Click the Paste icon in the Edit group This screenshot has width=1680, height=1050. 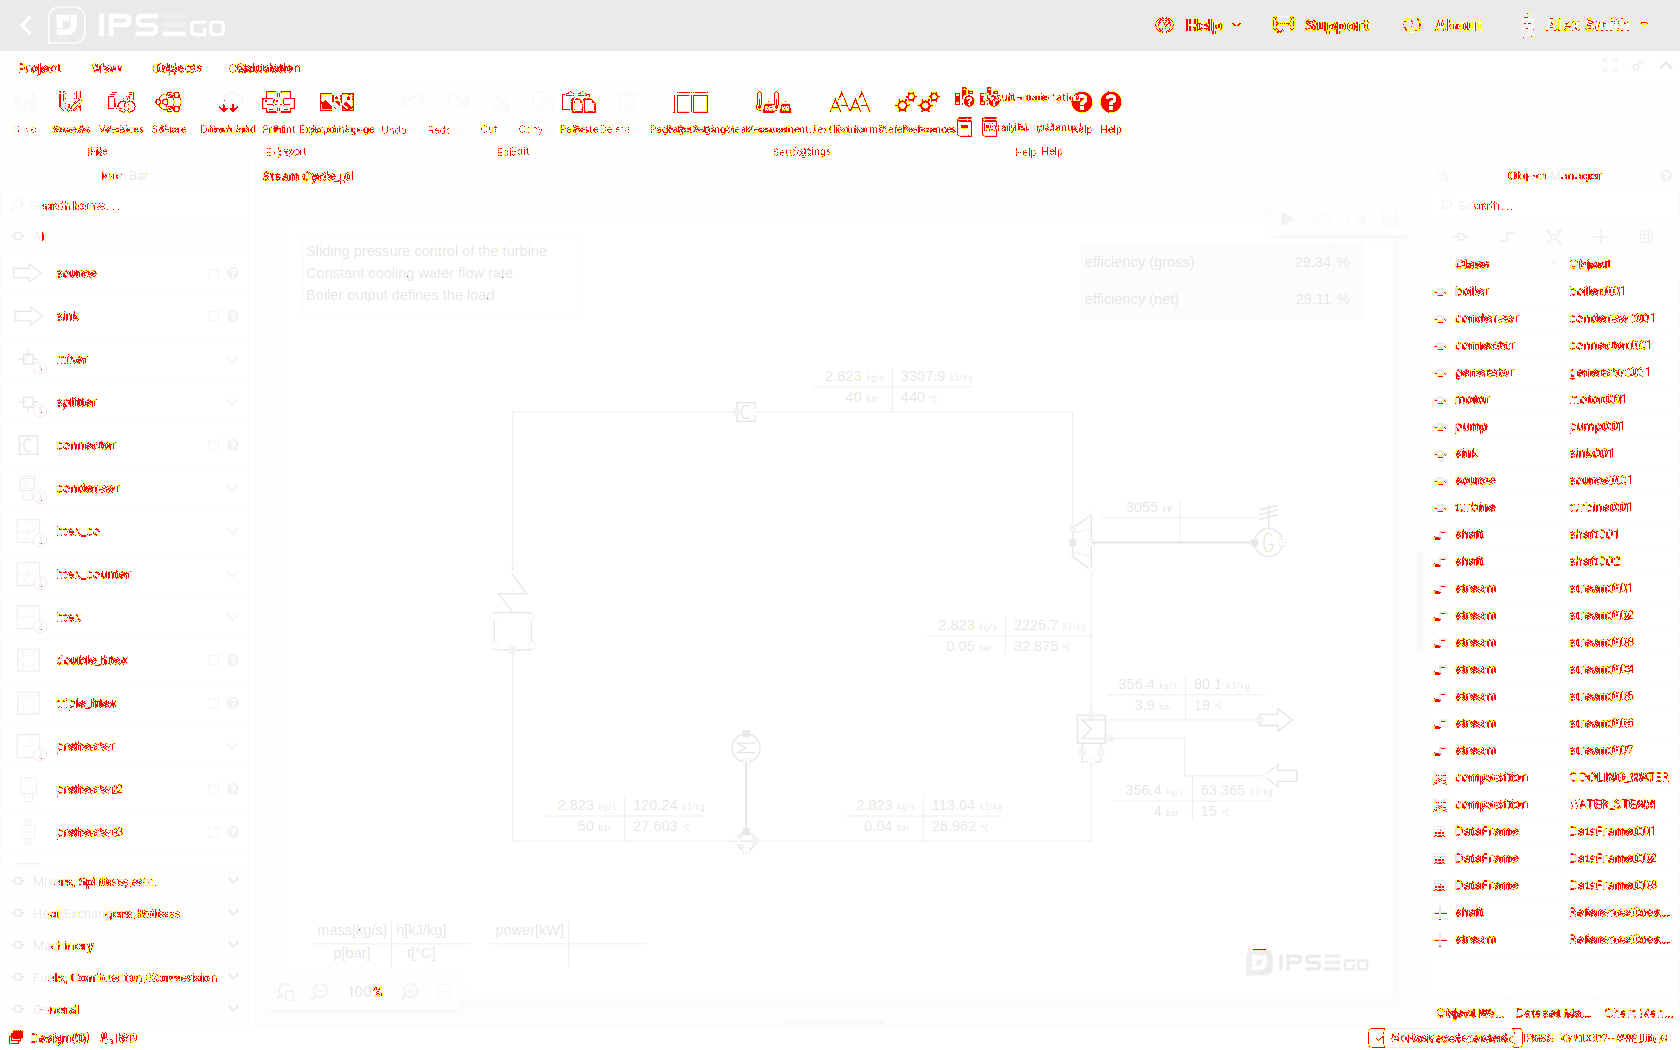pos(578,103)
